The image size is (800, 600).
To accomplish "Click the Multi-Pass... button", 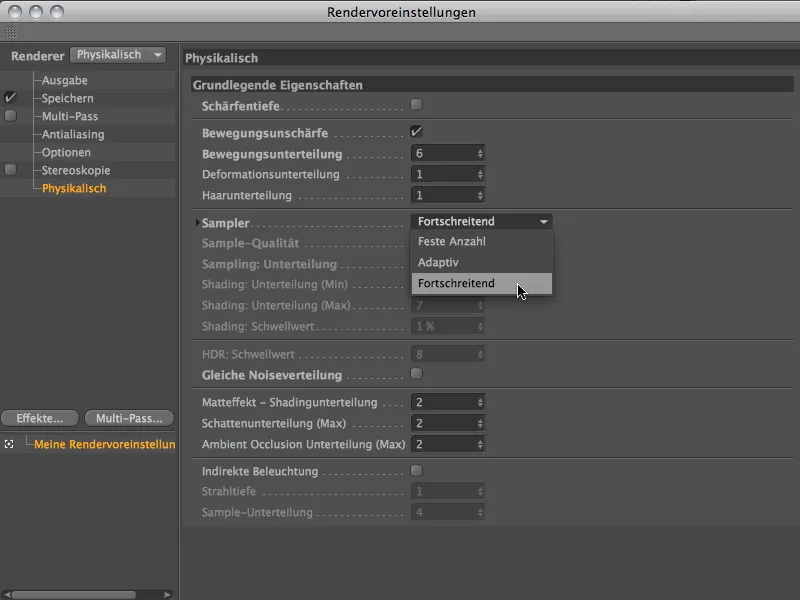I will tap(129, 418).
